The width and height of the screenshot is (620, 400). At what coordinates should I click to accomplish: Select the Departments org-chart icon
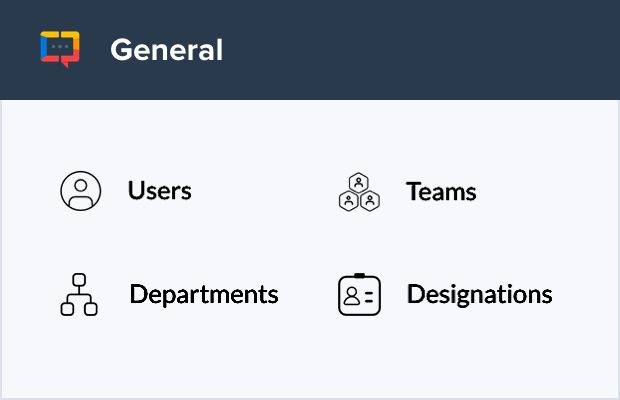point(79,294)
